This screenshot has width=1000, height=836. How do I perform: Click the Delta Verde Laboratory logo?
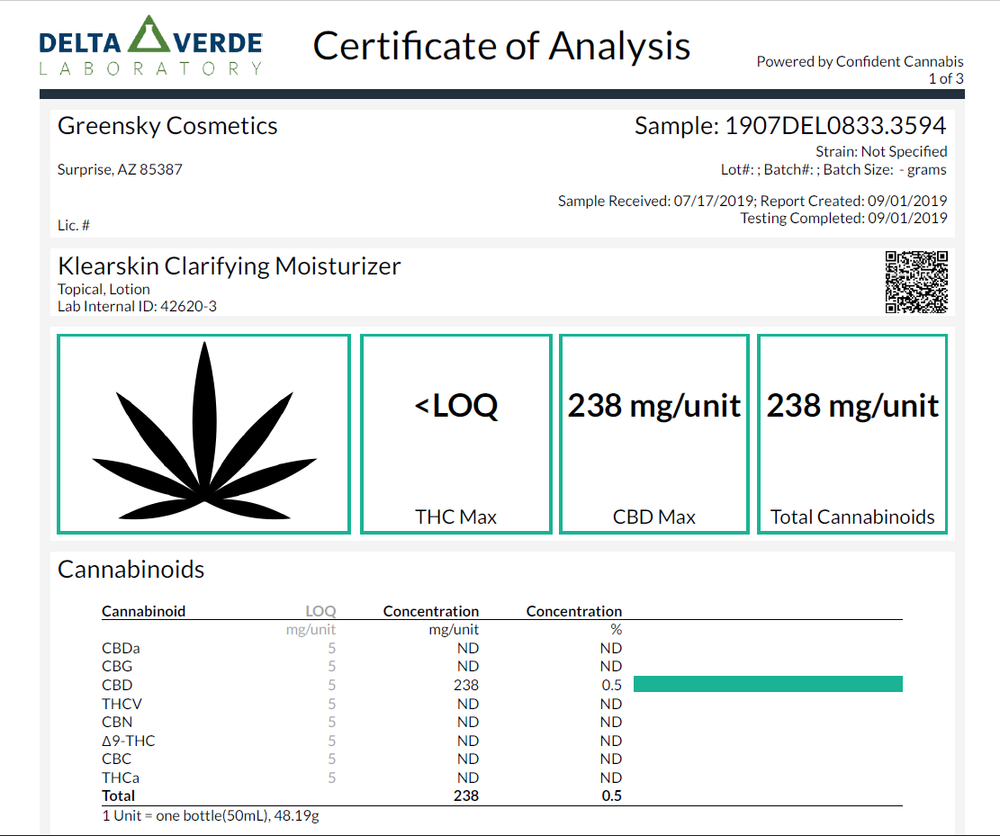pos(151,45)
